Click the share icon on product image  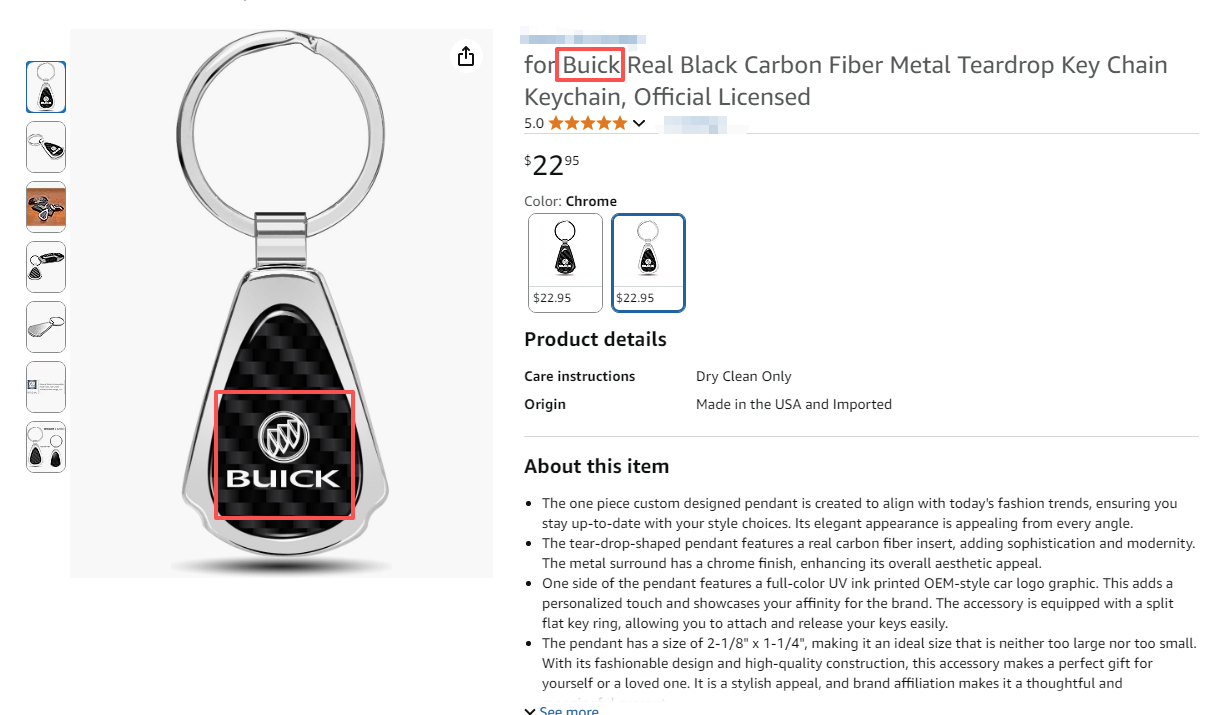point(465,56)
